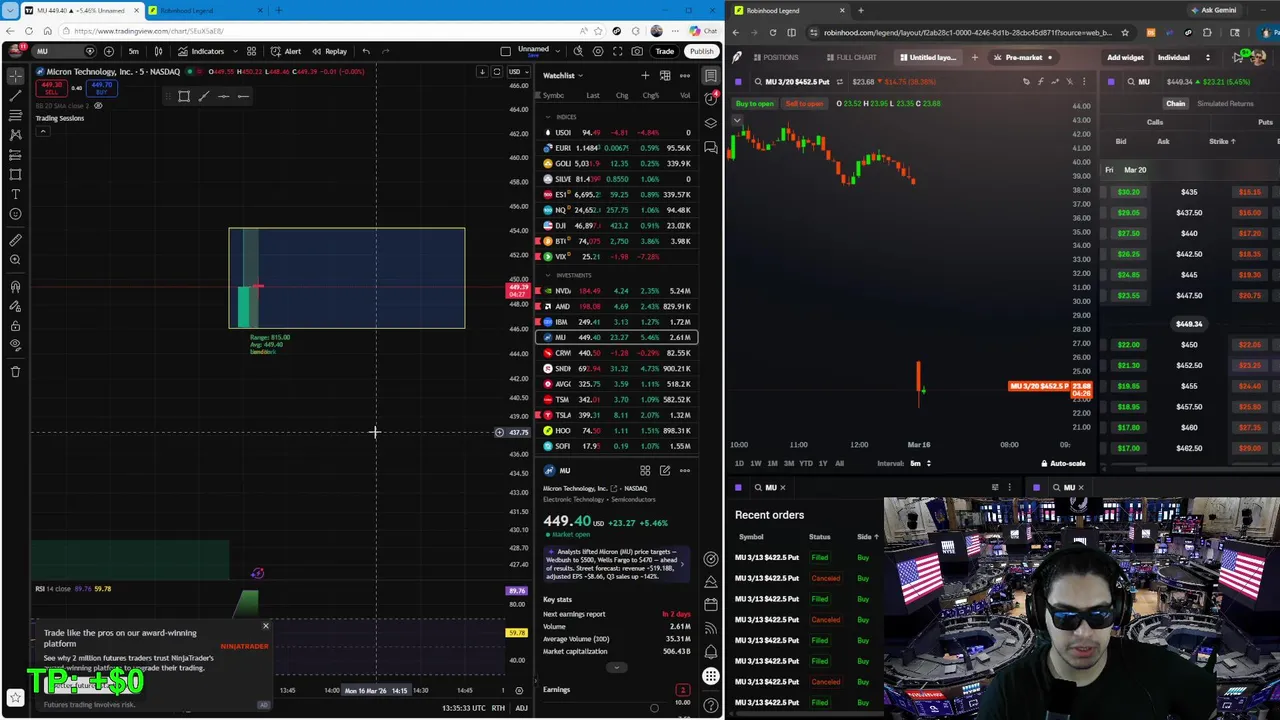
Task: Click the Trade button in TradingView
Action: pyautogui.click(x=665, y=51)
